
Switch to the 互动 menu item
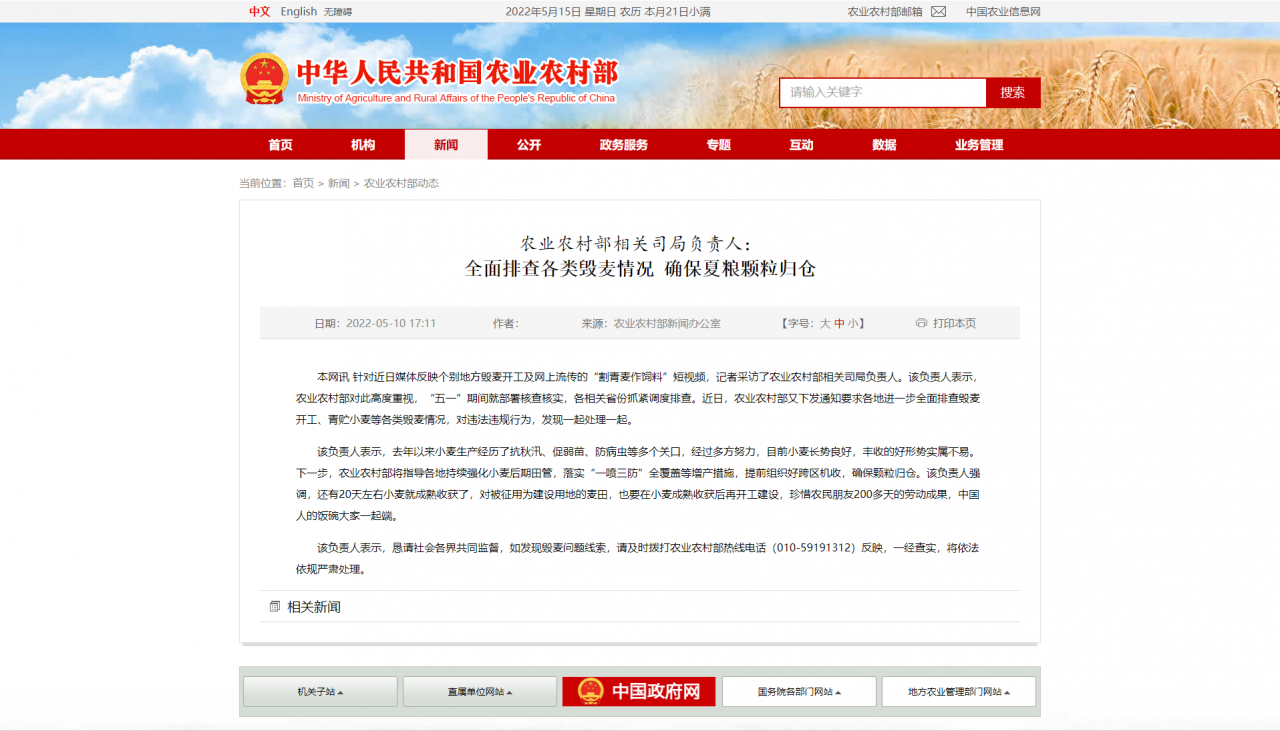[x=800, y=144]
